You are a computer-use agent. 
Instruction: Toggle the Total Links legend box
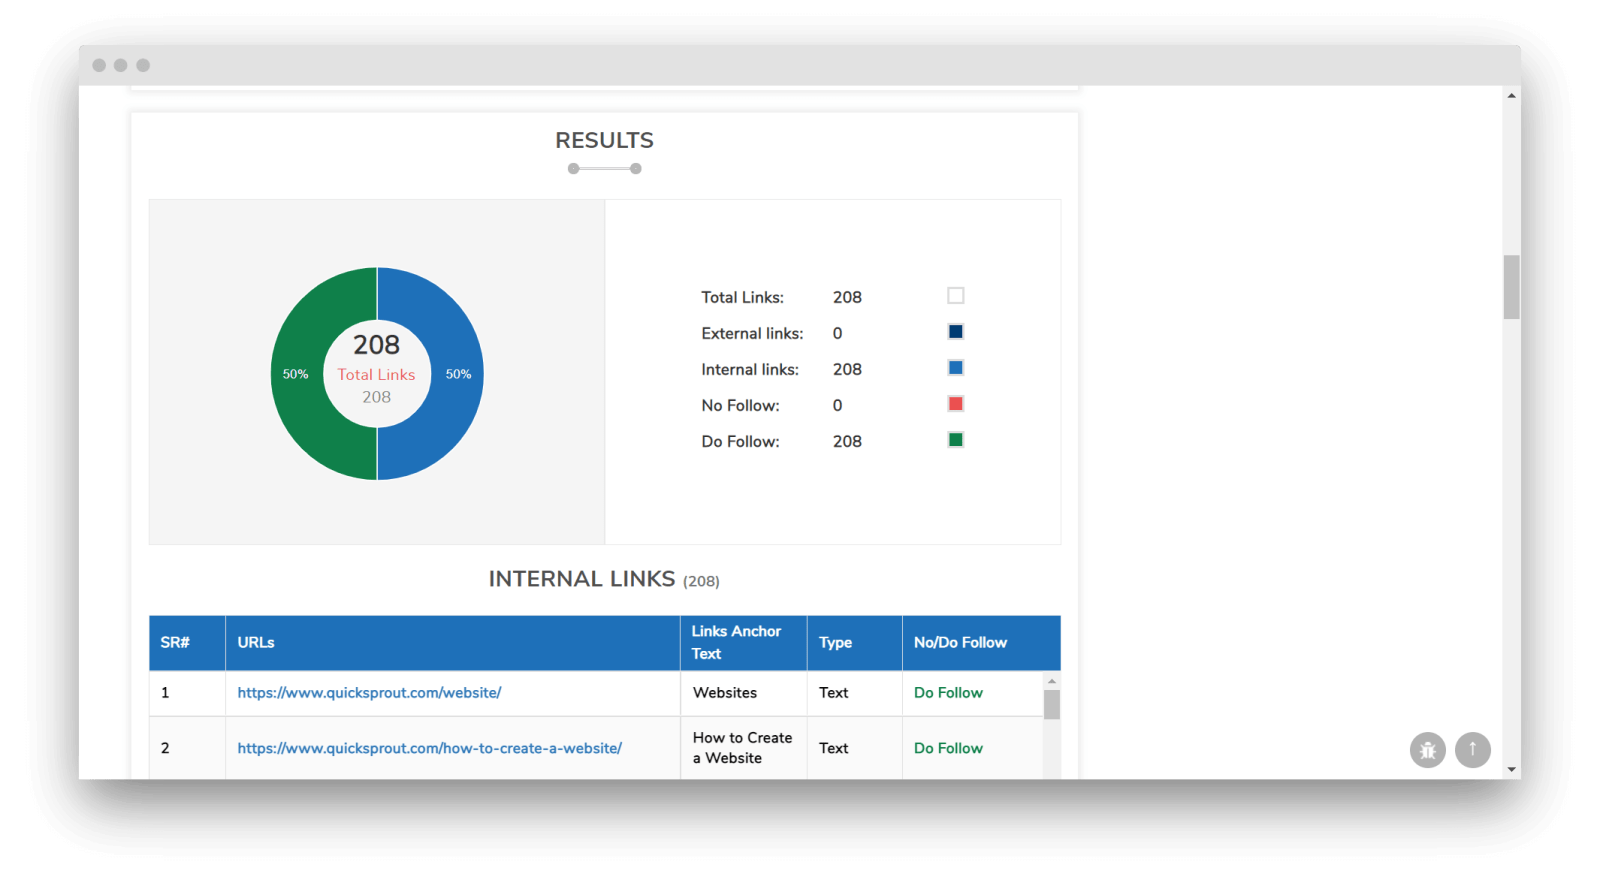[955, 296]
